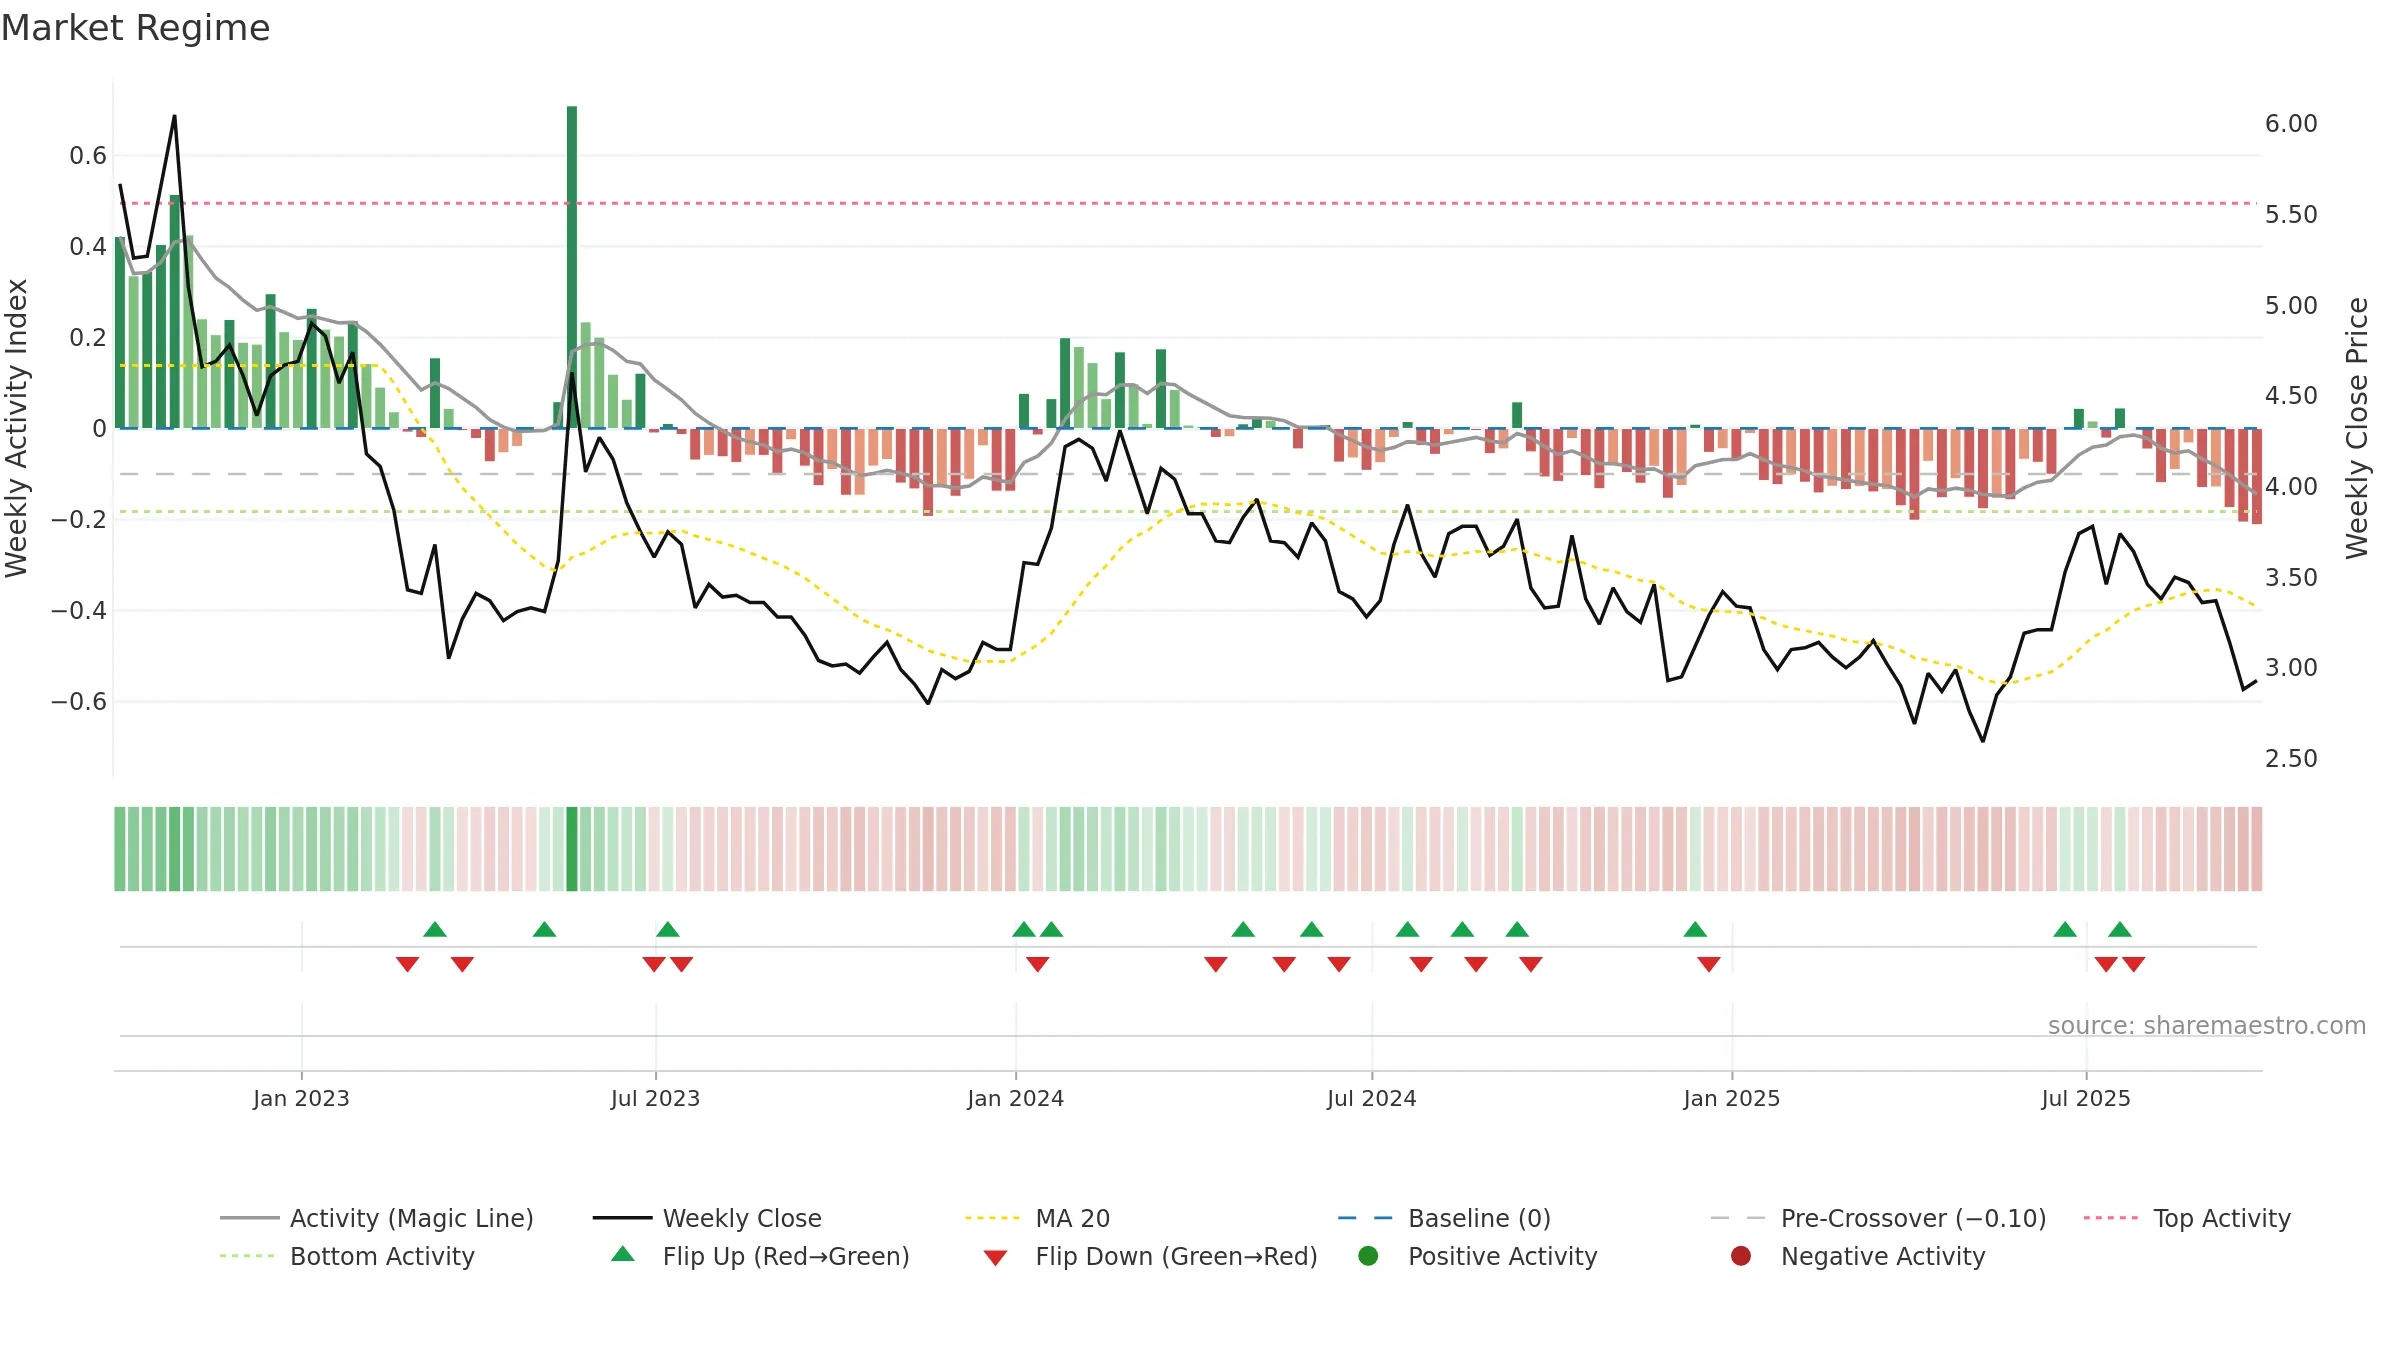Viewport: 2400px width, 1350px height.
Task: Click the 6.00 price axis tick
Action: [x=2291, y=124]
